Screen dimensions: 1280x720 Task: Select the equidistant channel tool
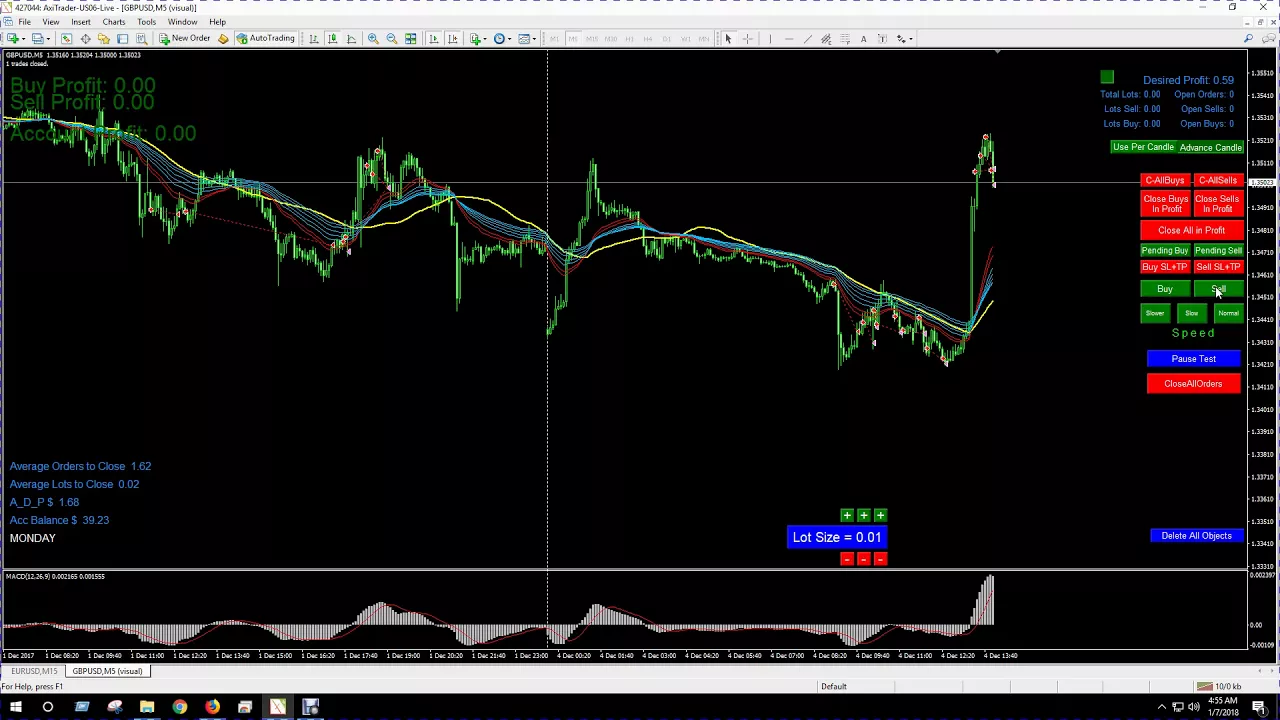pos(826,39)
